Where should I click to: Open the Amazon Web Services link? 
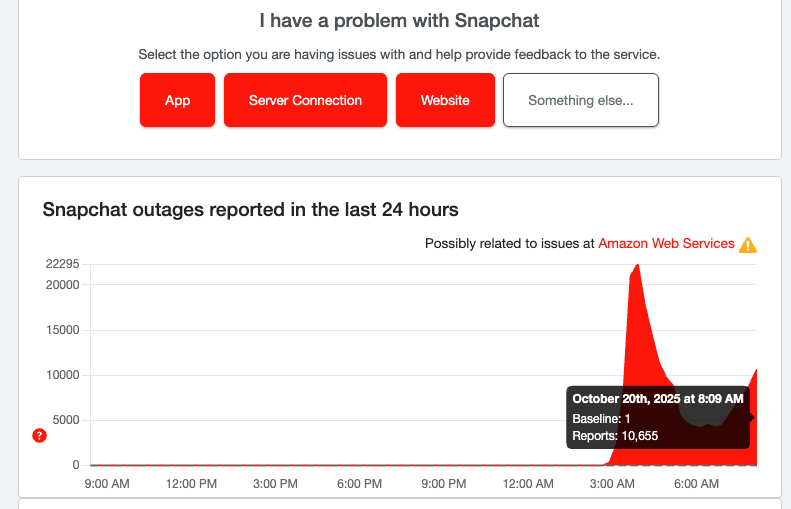click(x=666, y=244)
